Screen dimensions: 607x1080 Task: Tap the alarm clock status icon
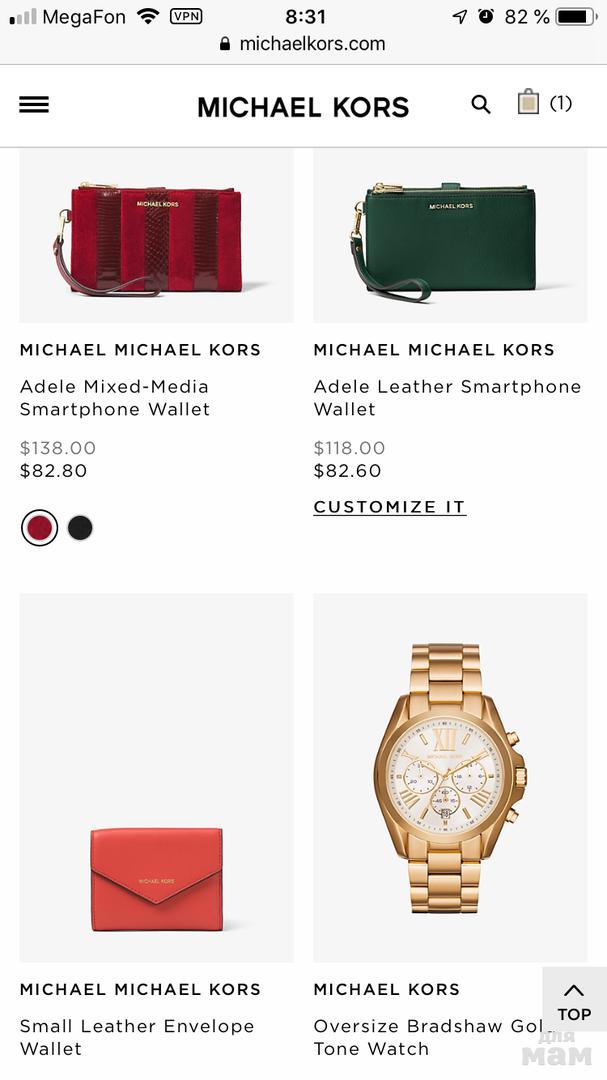[486, 17]
